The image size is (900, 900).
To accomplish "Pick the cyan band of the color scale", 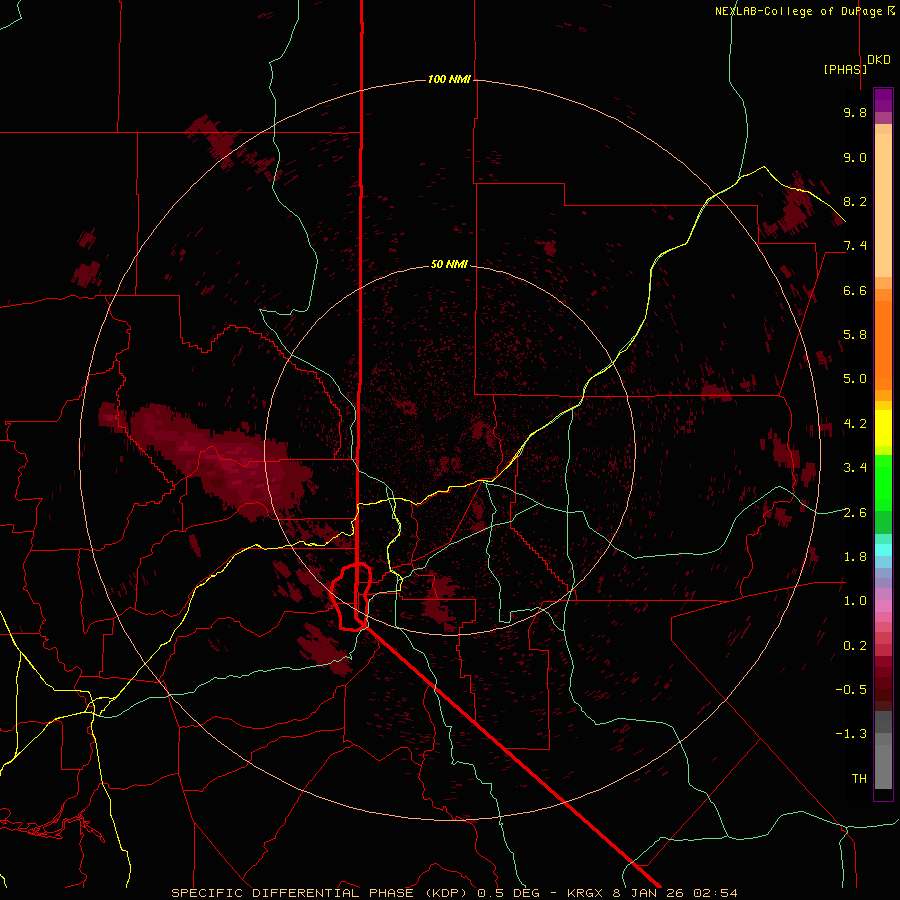I will pyautogui.click(x=883, y=550).
